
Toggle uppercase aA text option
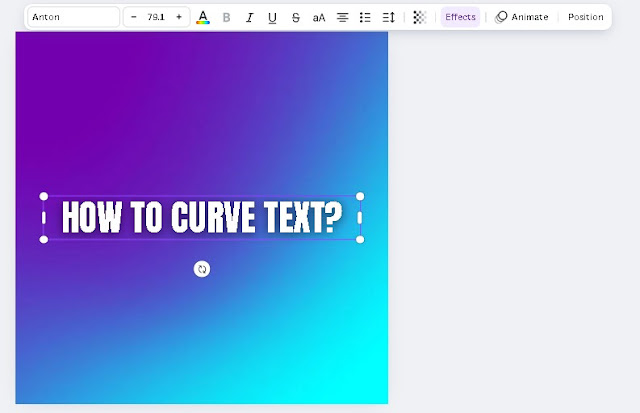pyautogui.click(x=319, y=17)
